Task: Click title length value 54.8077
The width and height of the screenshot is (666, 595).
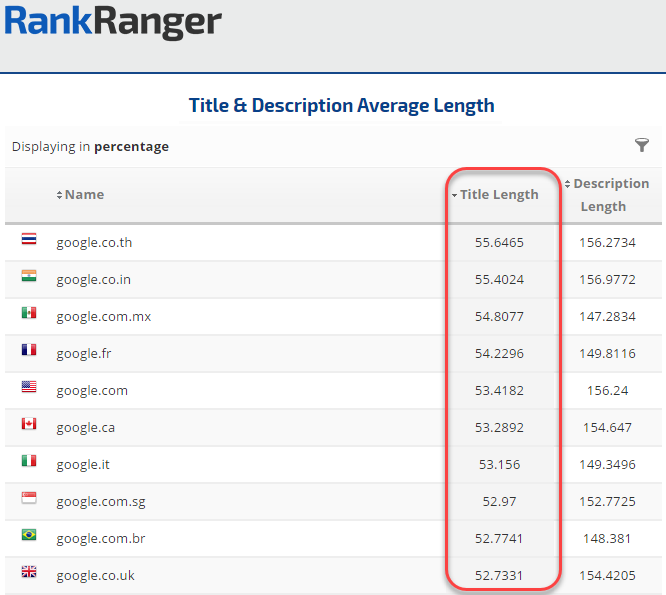Action: pyautogui.click(x=500, y=316)
